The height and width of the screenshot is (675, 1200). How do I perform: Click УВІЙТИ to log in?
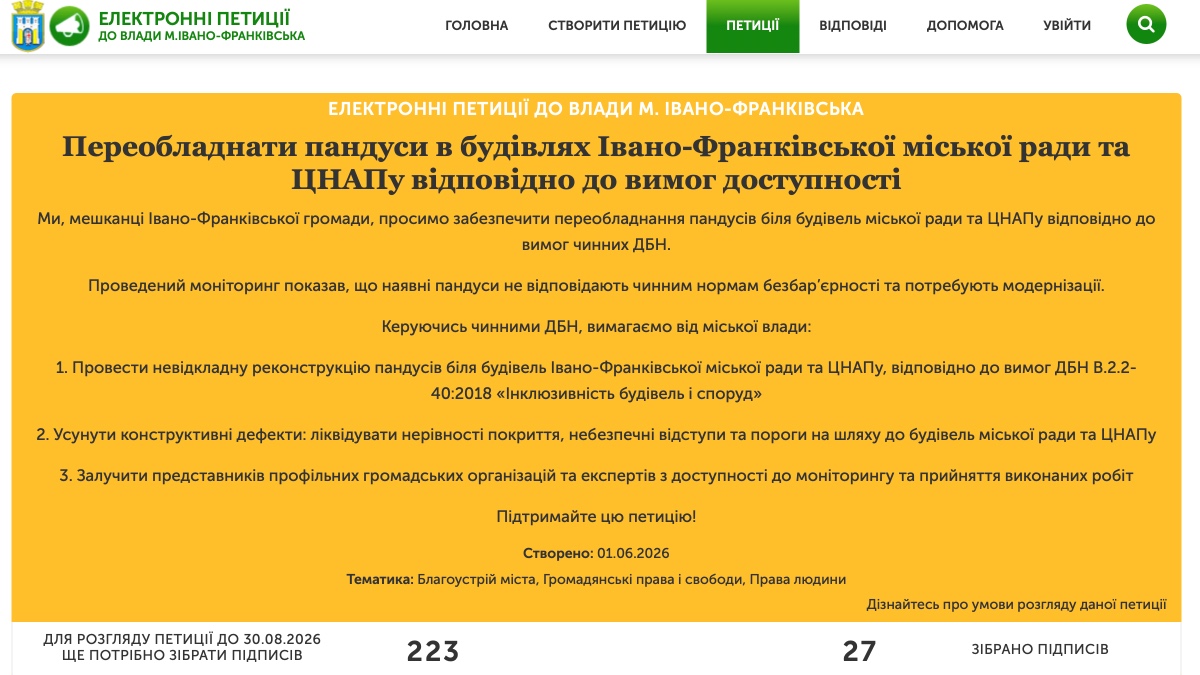tap(1067, 26)
